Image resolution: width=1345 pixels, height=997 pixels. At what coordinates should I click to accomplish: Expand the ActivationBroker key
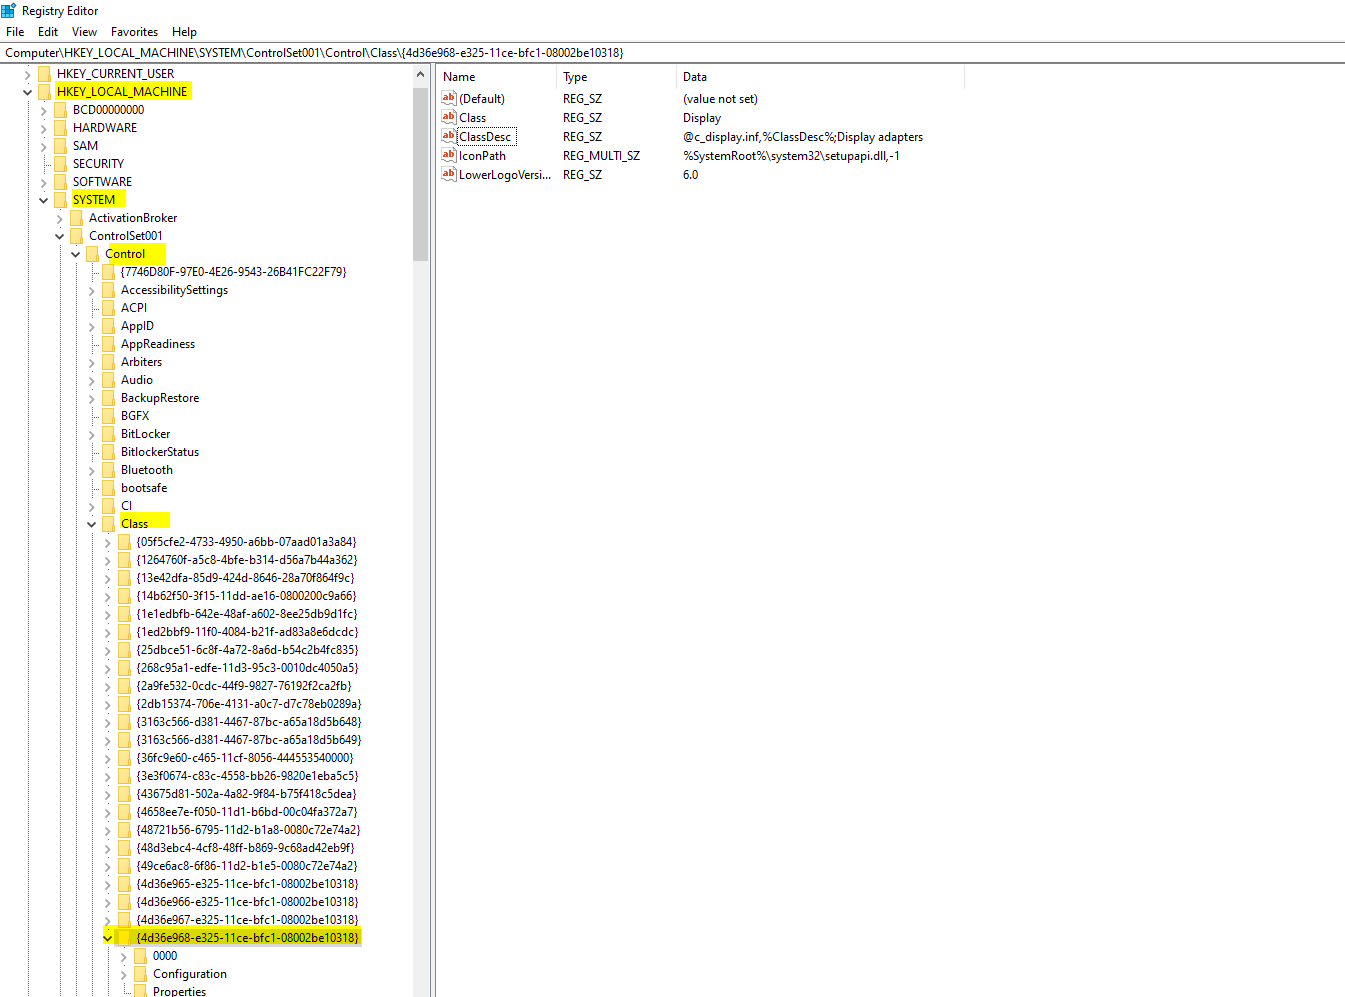(59, 217)
